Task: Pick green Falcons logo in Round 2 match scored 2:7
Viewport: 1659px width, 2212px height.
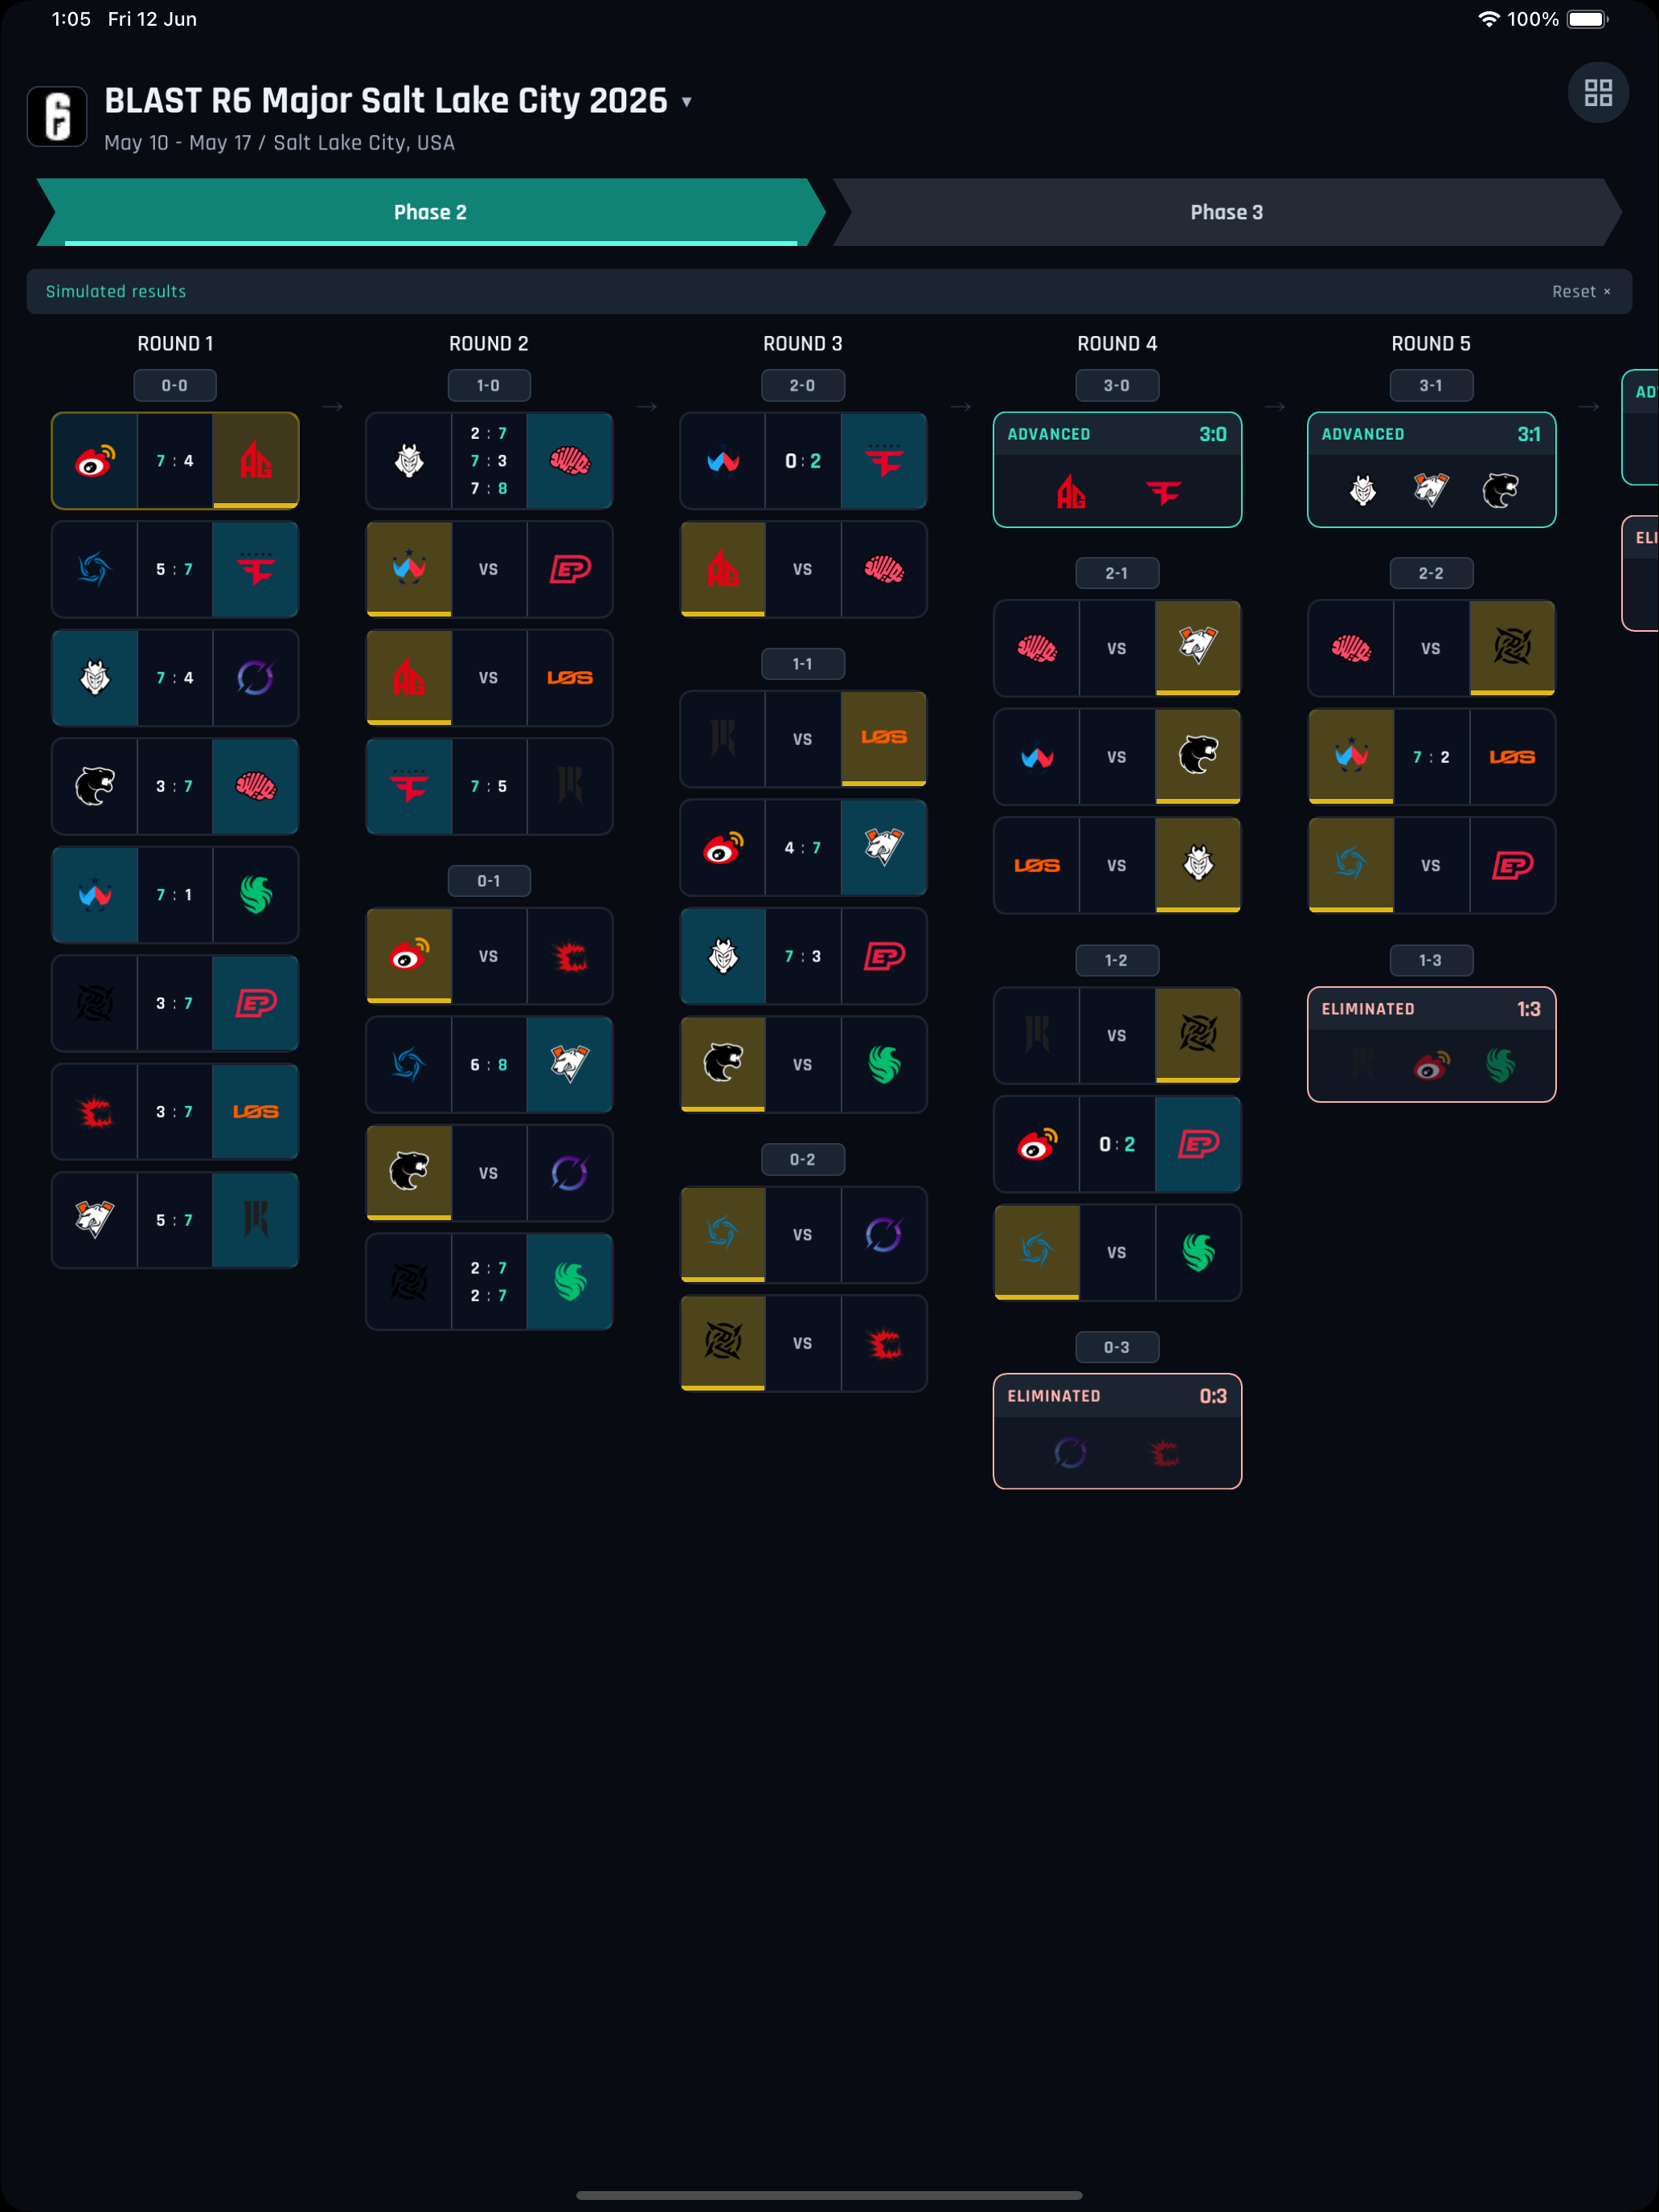Action: pyautogui.click(x=570, y=1282)
